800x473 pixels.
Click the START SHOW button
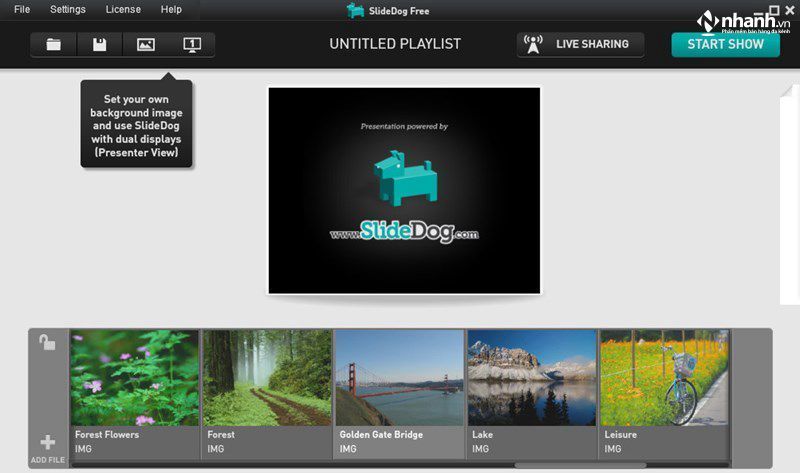726,44
